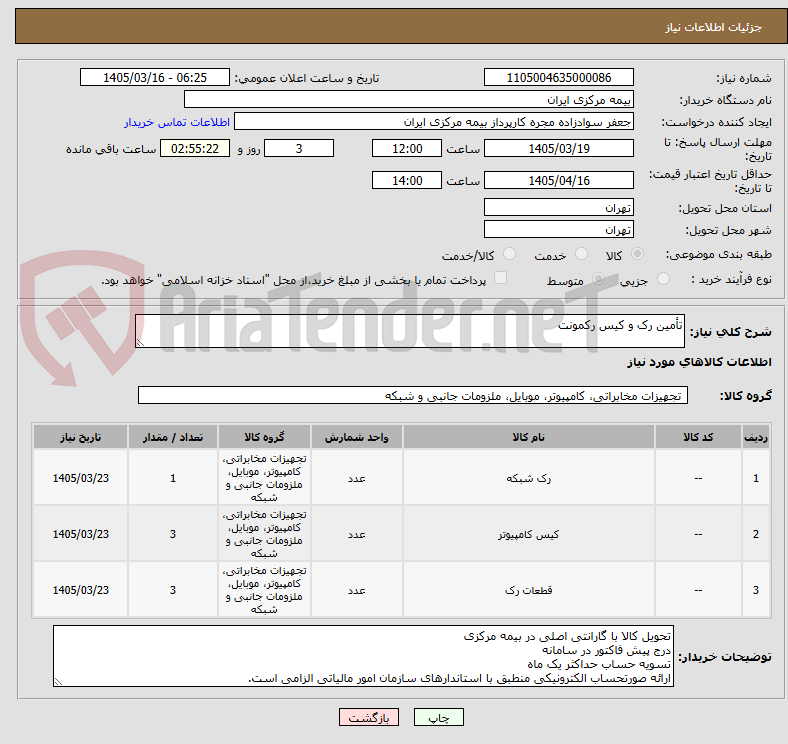Click the کد کالا column header

(698, 437)
